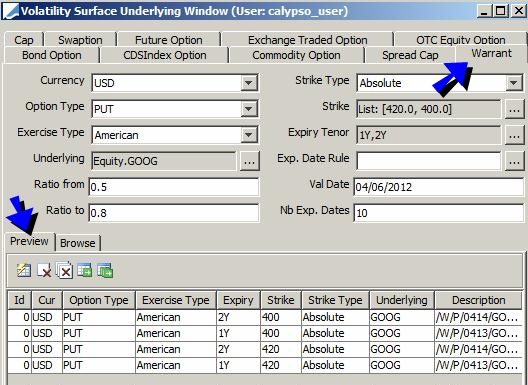Open the Option Type dropdown showing PUT
This screenshot has width=528, height=385.
[x=249, y=109]
